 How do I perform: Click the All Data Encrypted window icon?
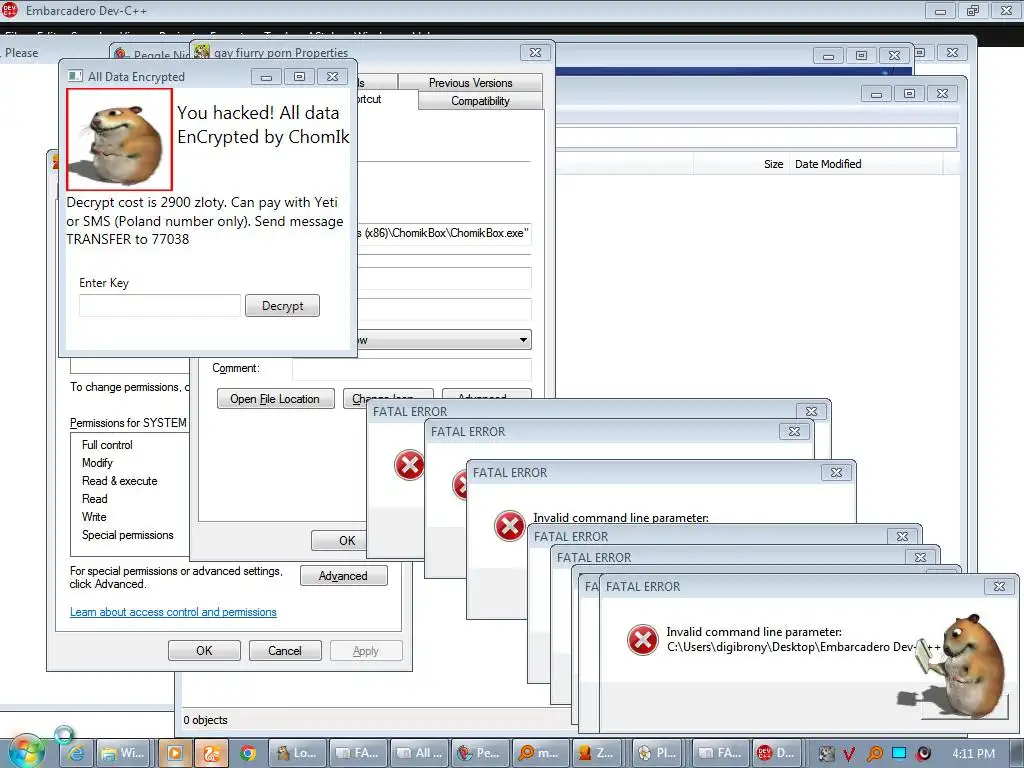coord(75,76)
